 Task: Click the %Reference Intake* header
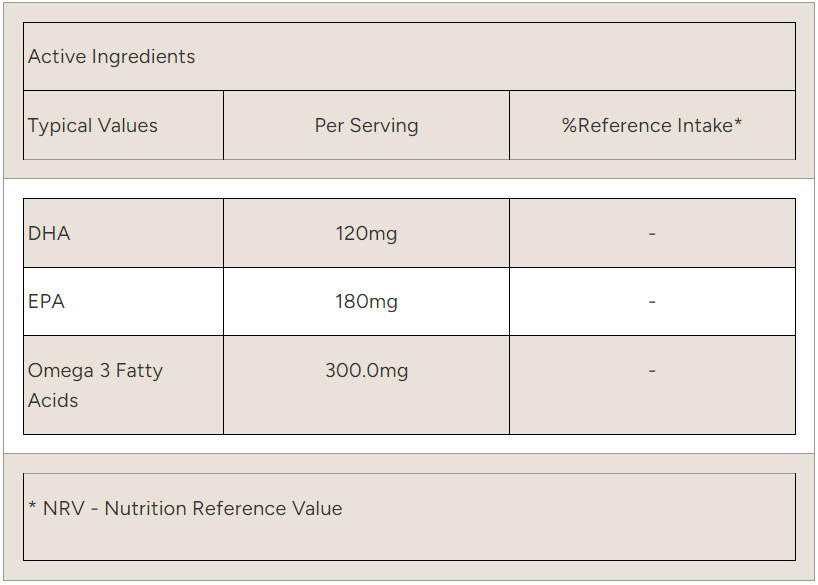click(x=651, y=126)
